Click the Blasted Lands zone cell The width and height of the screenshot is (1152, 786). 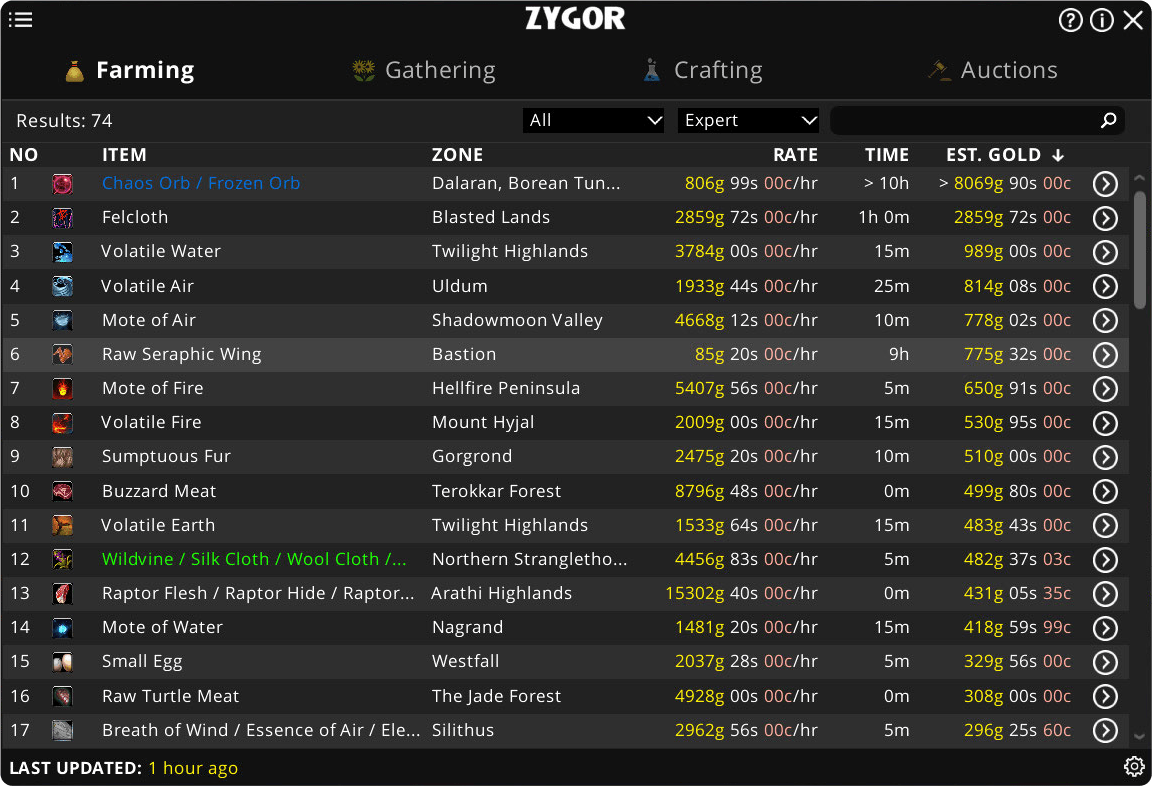pos(491,217)
